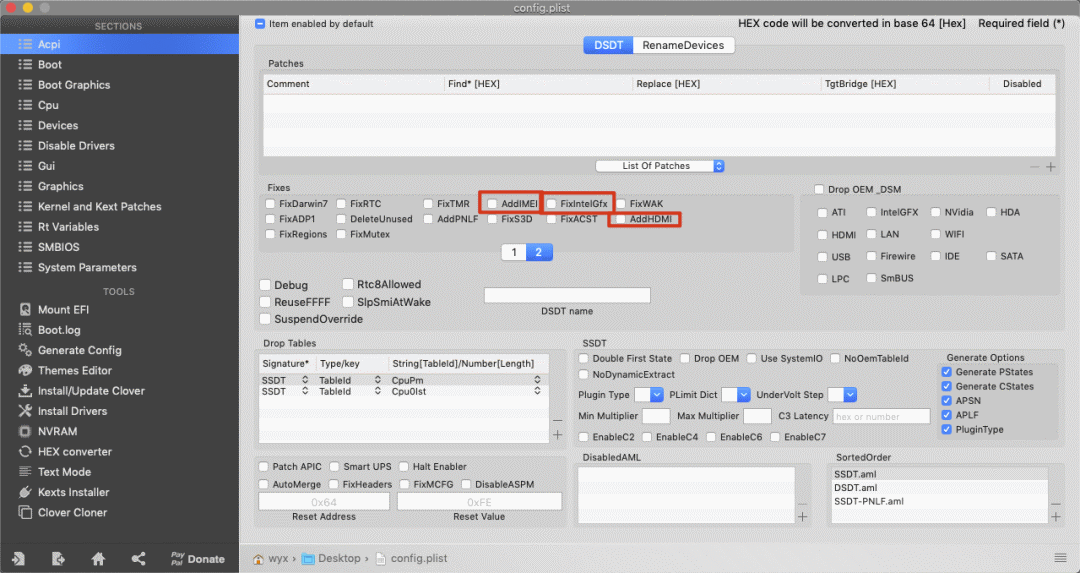Open the Generate Config tool
Image resolution: width=1080 pixels, height=573 pixels.
[x=79, y=350]
